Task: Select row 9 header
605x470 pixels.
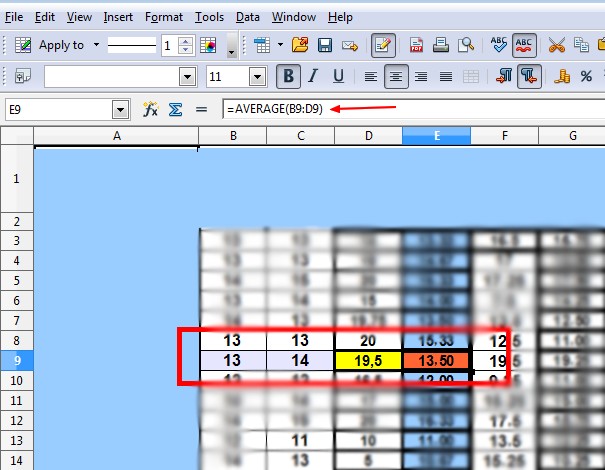Action: (x=16, y=360)
